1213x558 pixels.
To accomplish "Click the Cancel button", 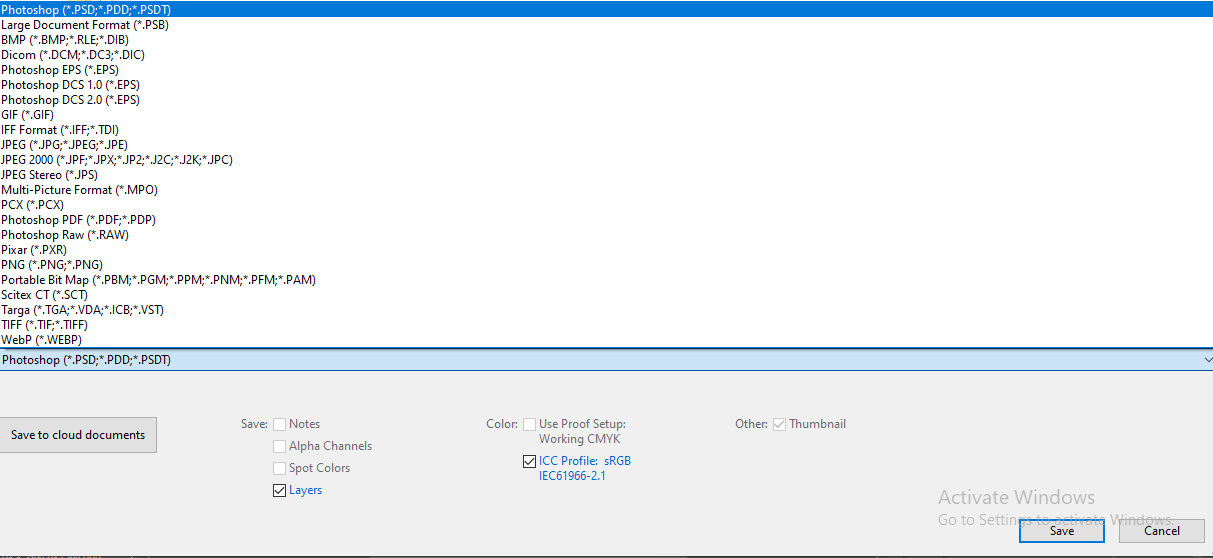I will coord(1161,531).
